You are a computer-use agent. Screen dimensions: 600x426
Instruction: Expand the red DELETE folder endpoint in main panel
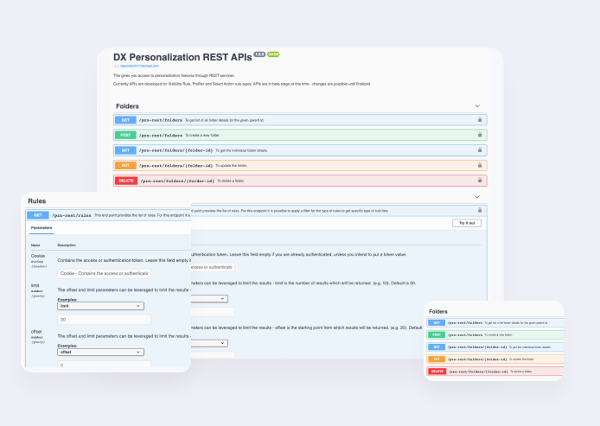tap(300, 181)
